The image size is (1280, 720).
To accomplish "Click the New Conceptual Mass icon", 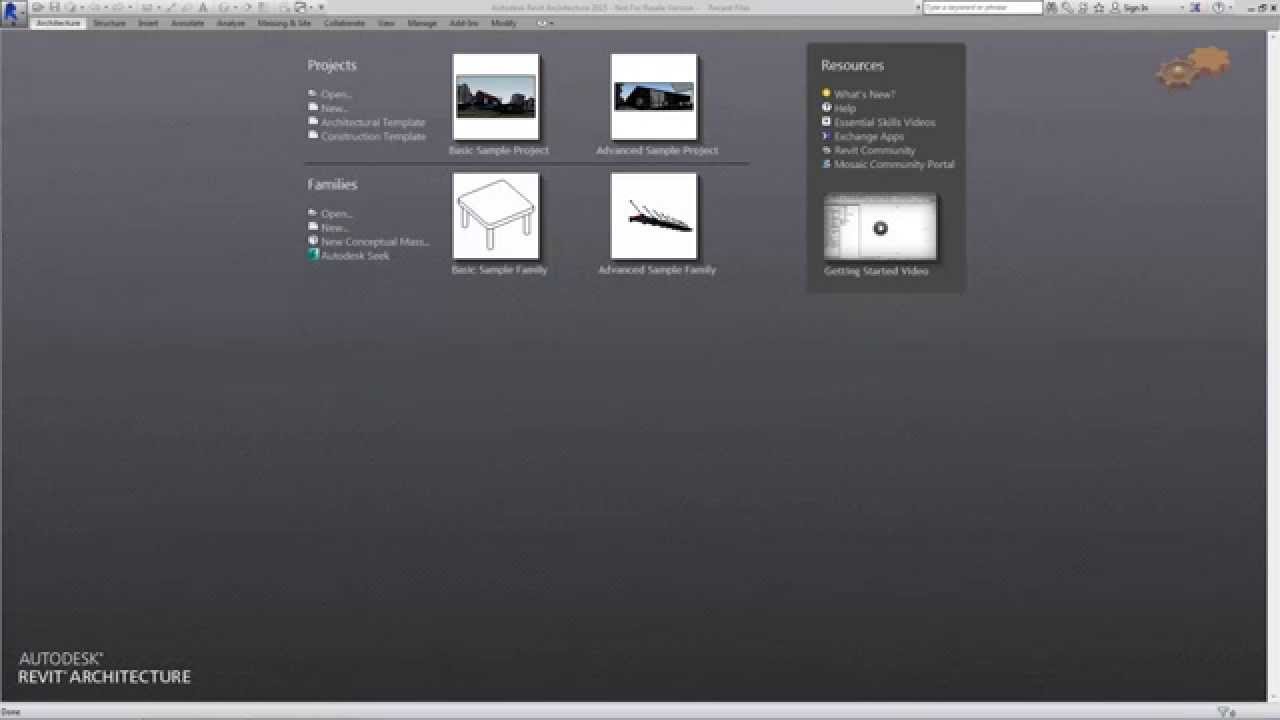I will (313, 241).
